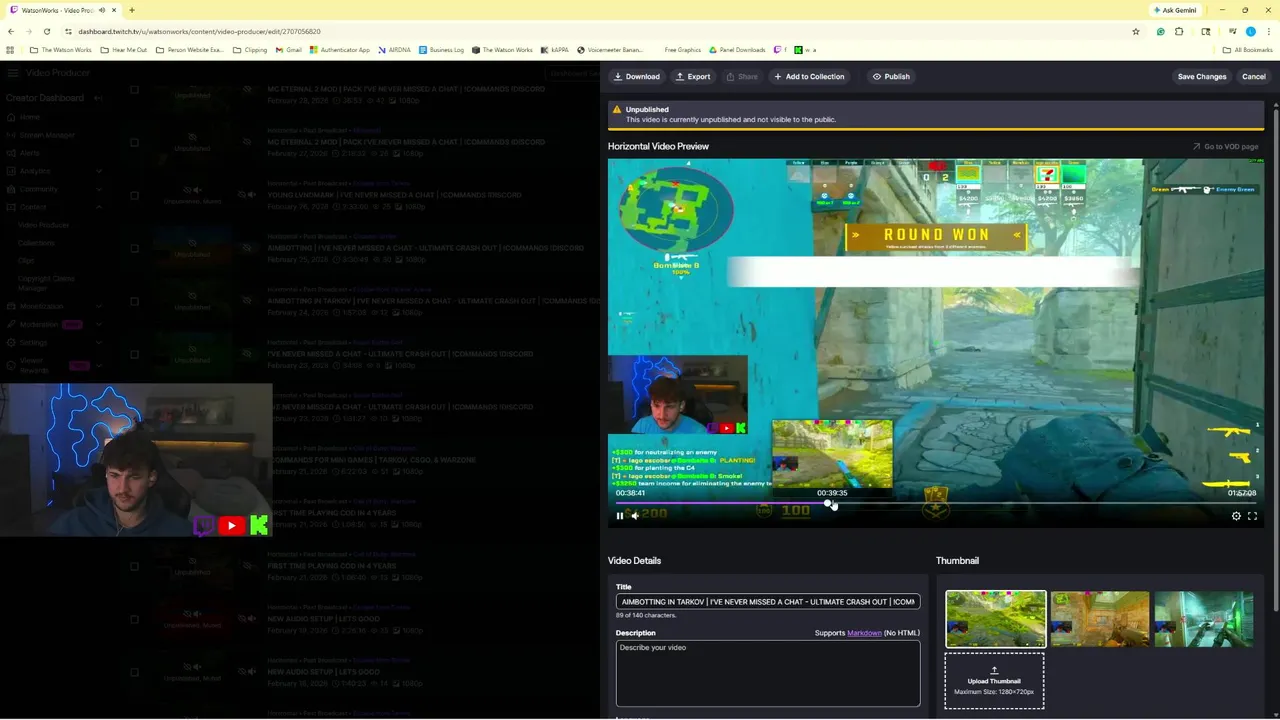Screen dimensions: 1280x720
Task: Mute the video preview volume
Action: pyautogui.click(x=634, y=516)
